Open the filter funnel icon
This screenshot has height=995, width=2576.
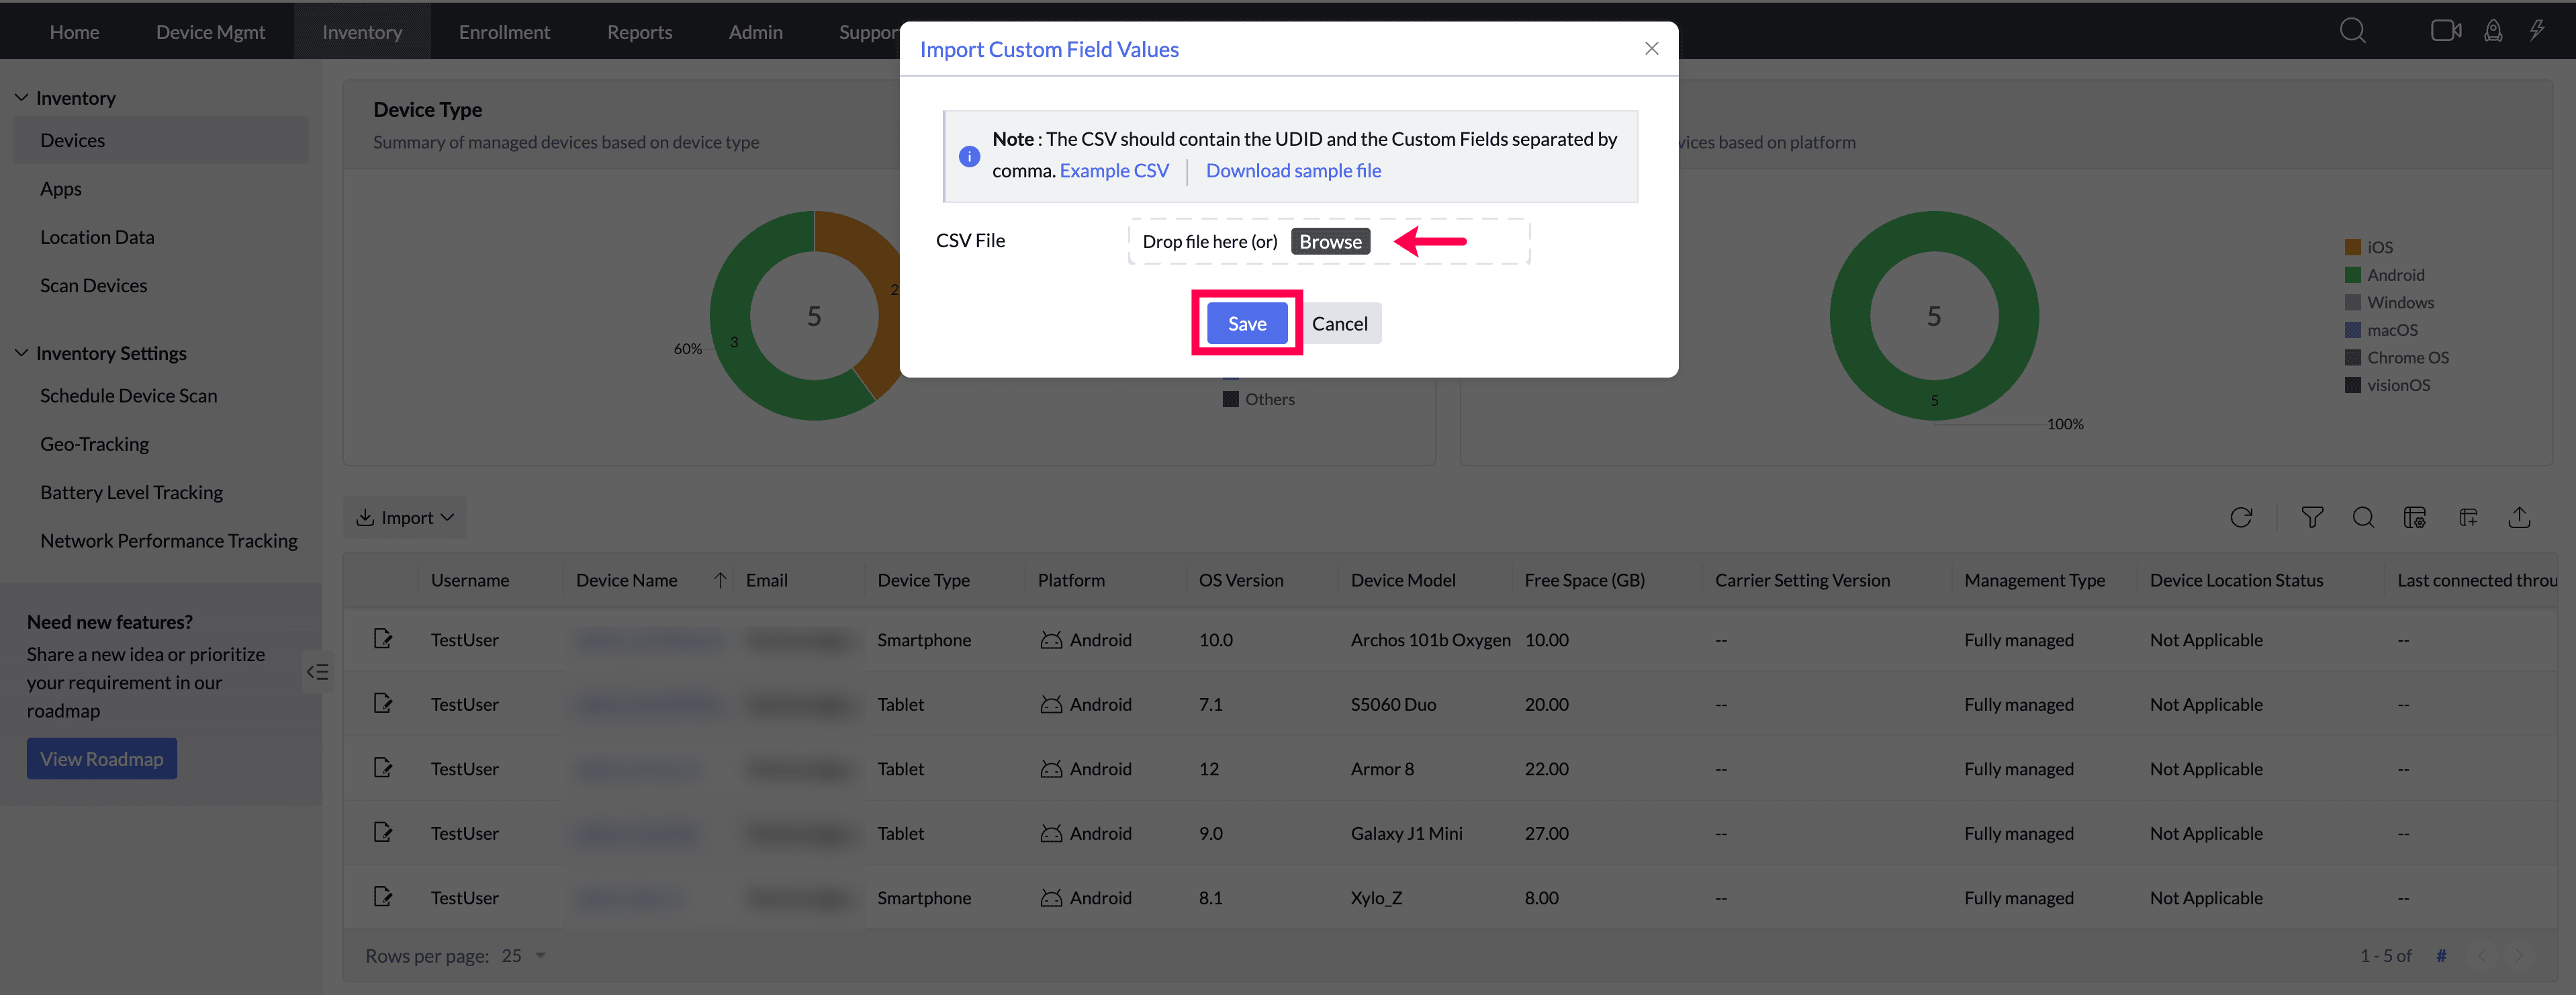2312,517
